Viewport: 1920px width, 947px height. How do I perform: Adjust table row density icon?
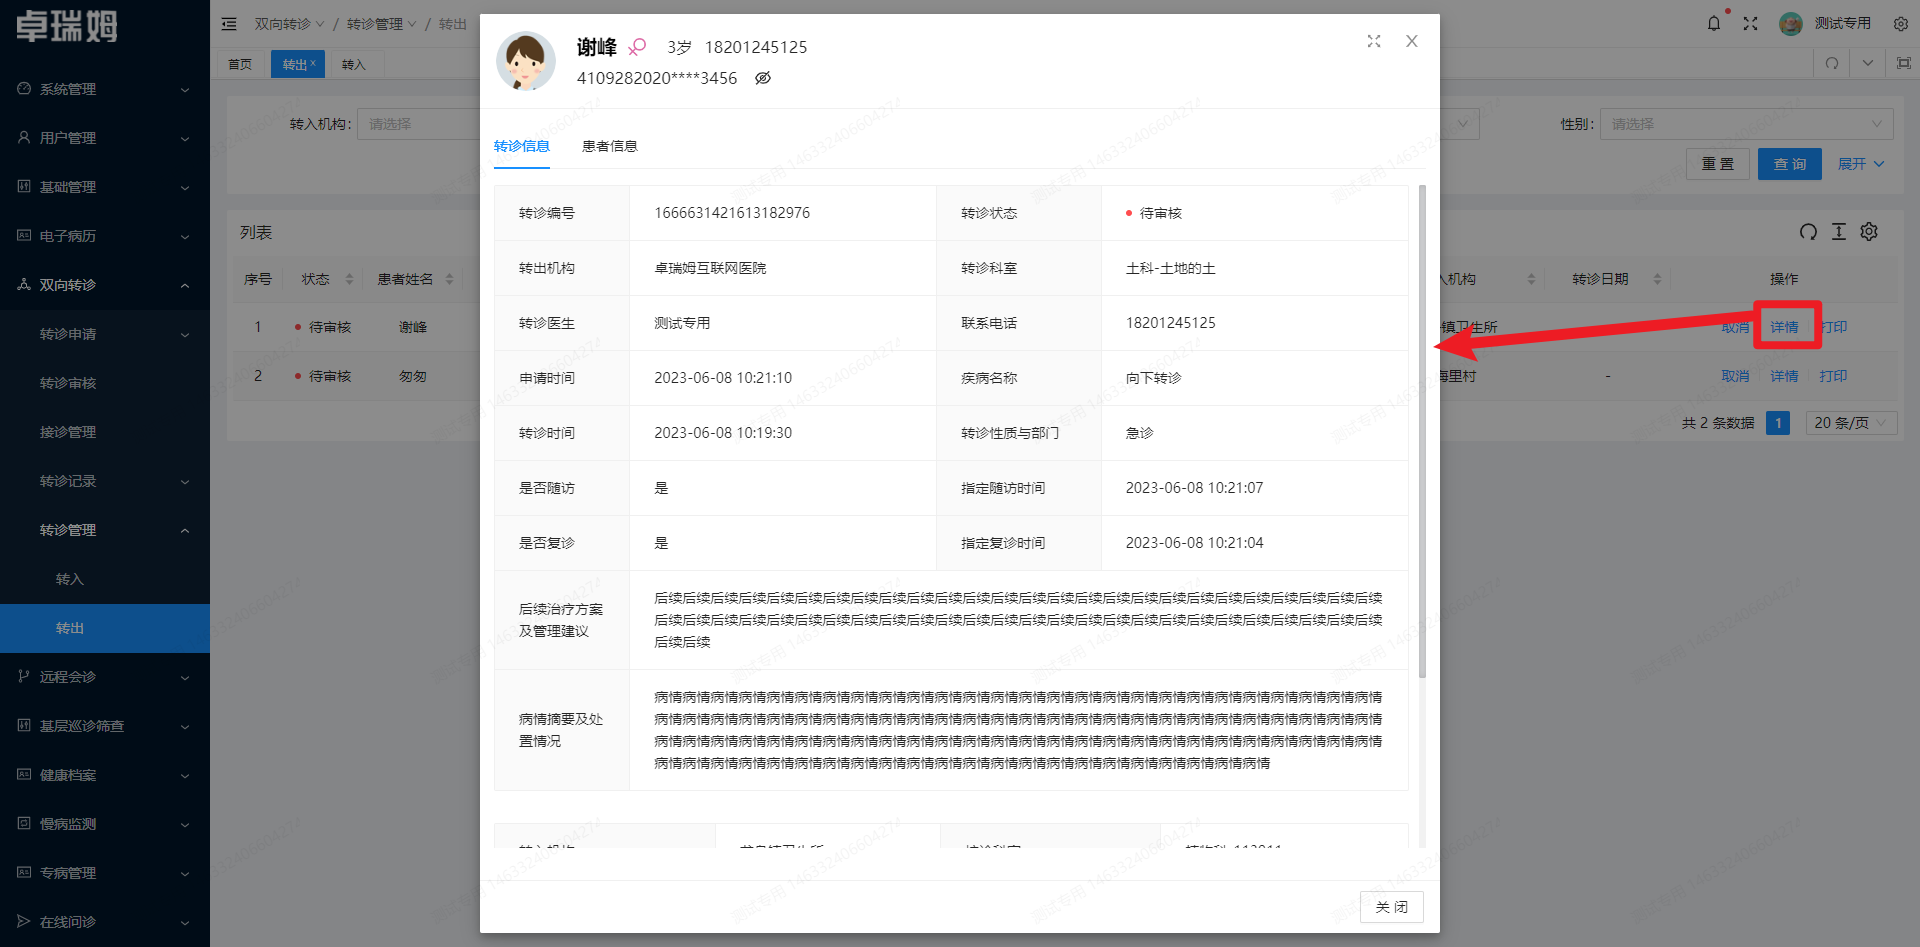click(1838, 232)
